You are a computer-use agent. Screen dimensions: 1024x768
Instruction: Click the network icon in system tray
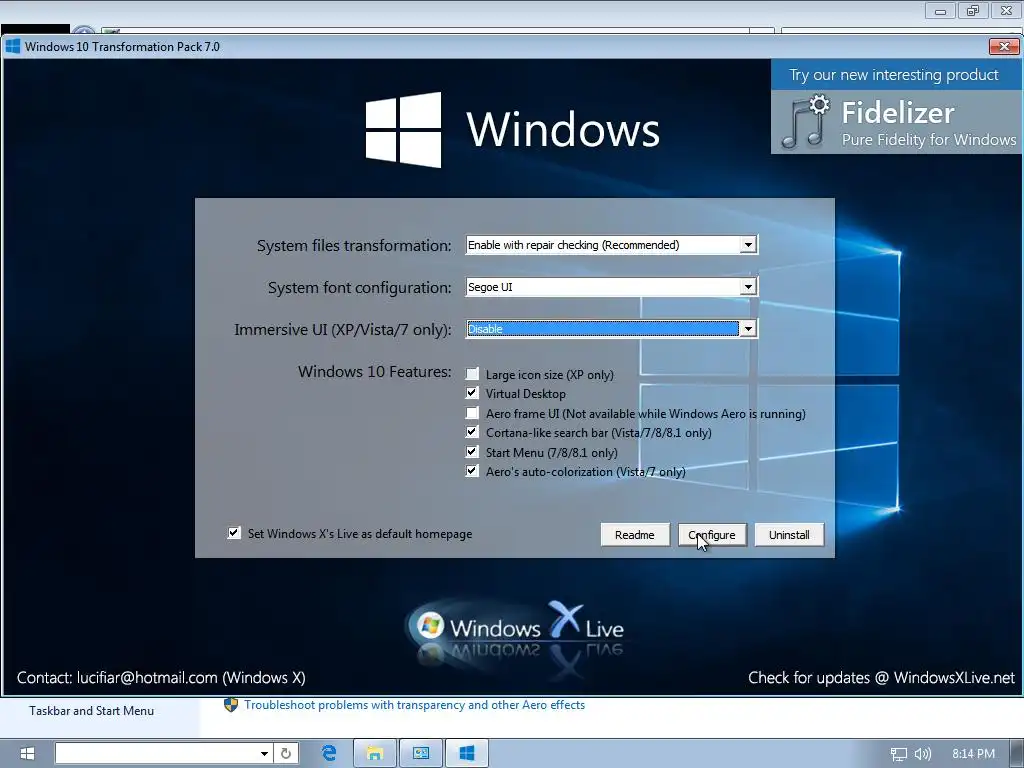click(x=899, y=754)
